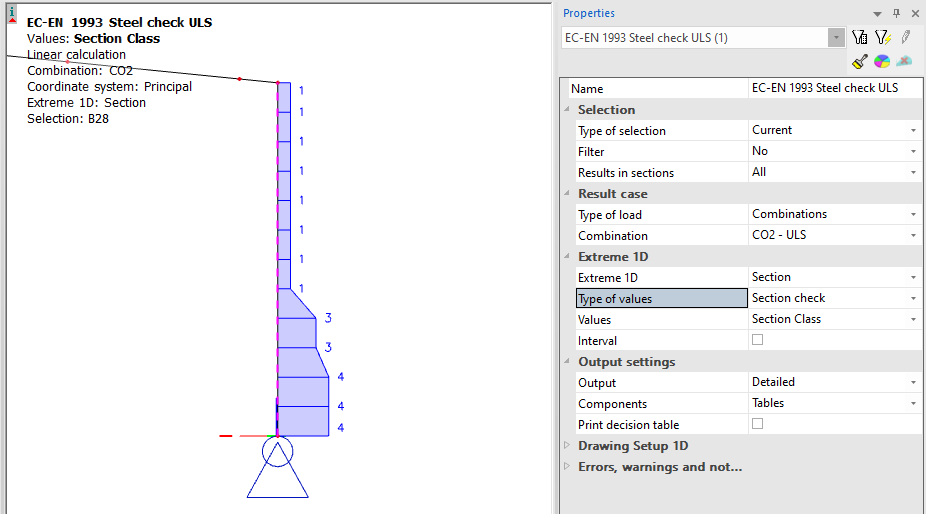Image resolution: width=926 pixels, height=514 pixels.
Task: Open the Results in sections dropdown
Action: point(913,173)
